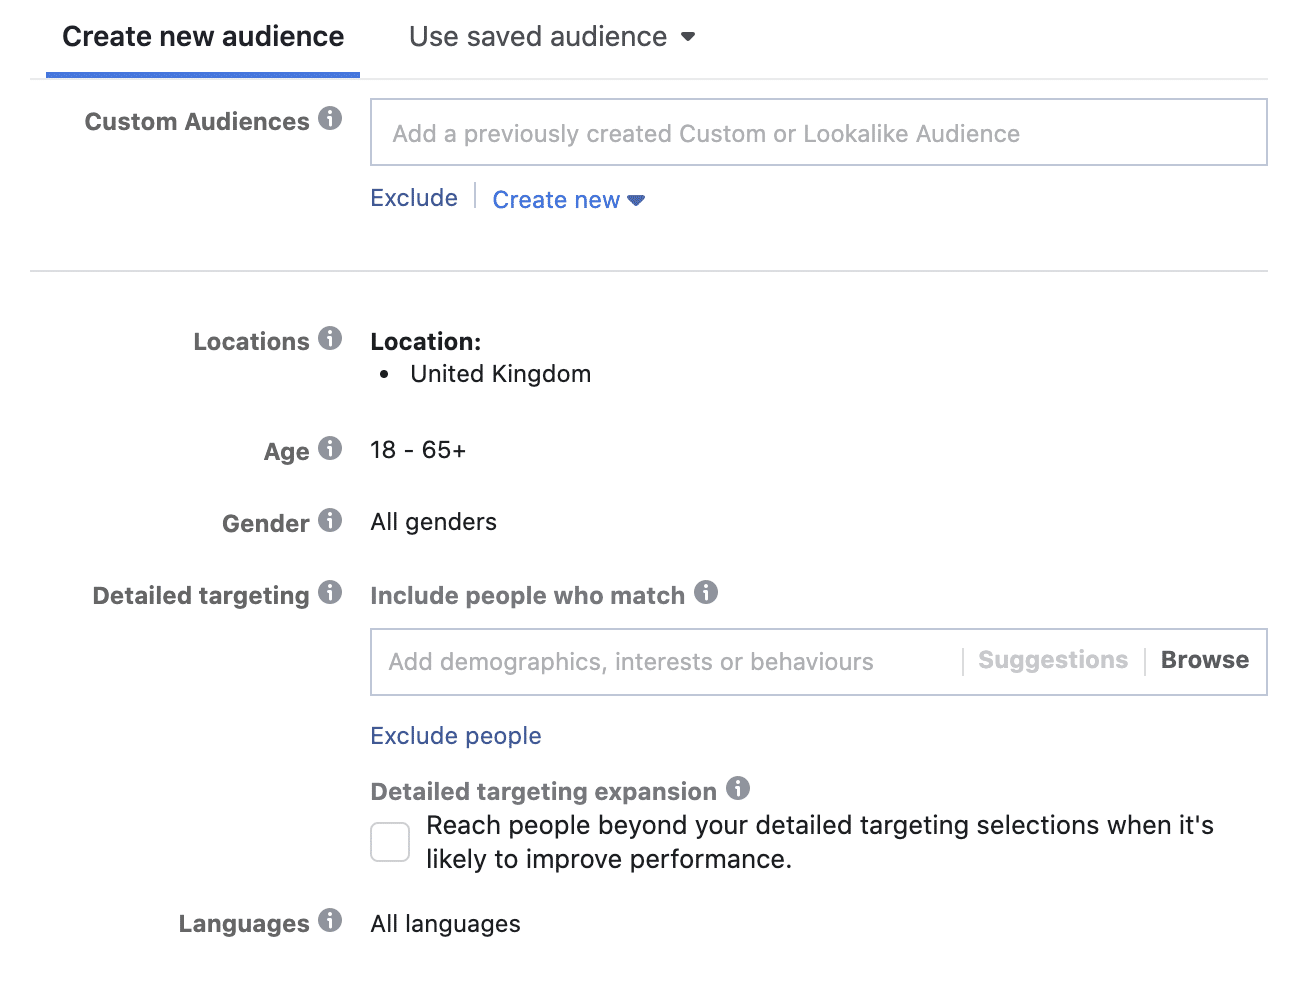Click the info icon beside Include people who match
Viewport: 1306px width, 986px height.
click(707, 591)
